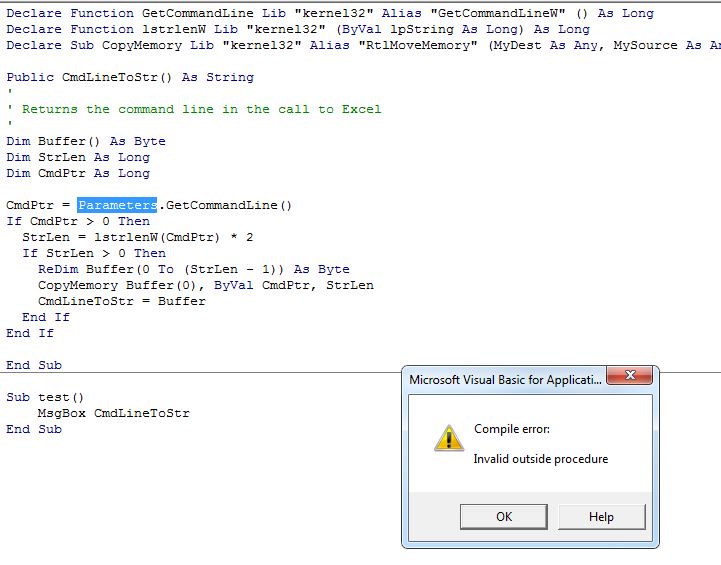Click the Declare Function GetCommandLine line
The width and height of the screenshot is (721, 565).
pyautogui.click(x=330, y=13)
